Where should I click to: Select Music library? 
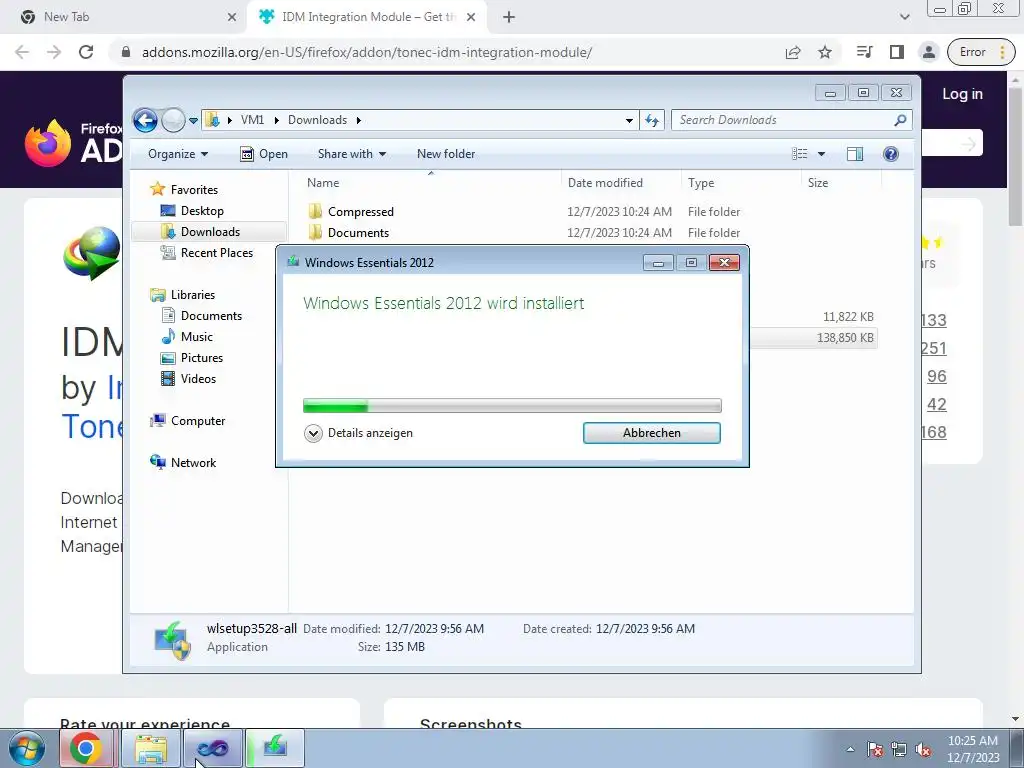tap(187, 337)
